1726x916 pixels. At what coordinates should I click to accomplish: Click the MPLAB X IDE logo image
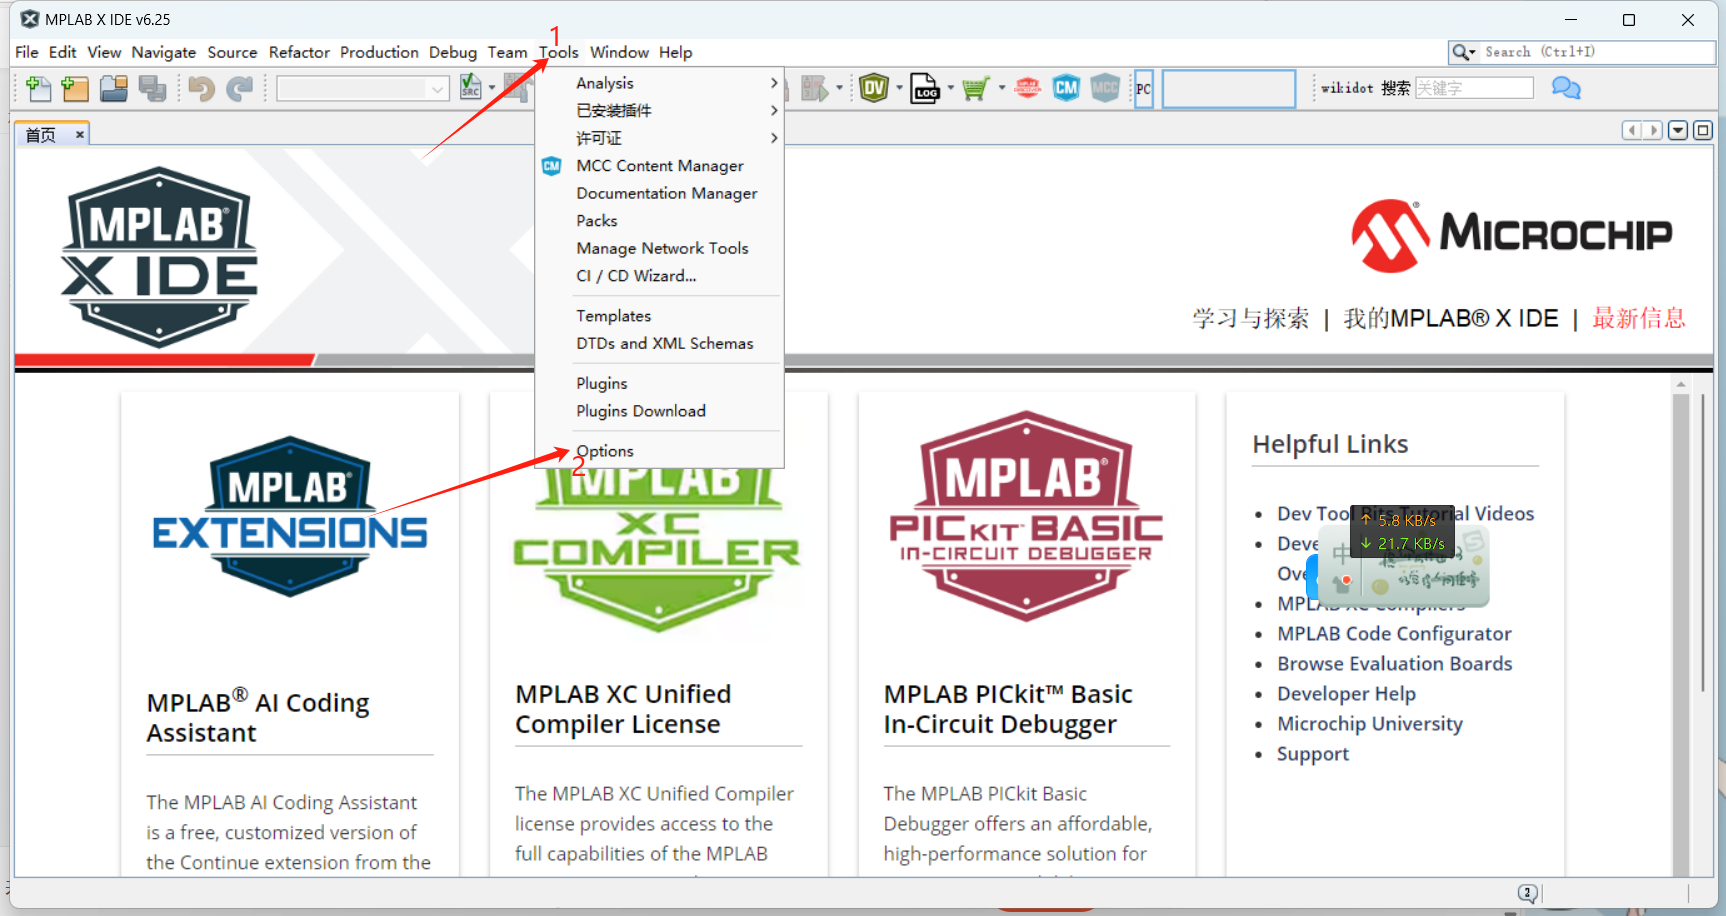160,257
